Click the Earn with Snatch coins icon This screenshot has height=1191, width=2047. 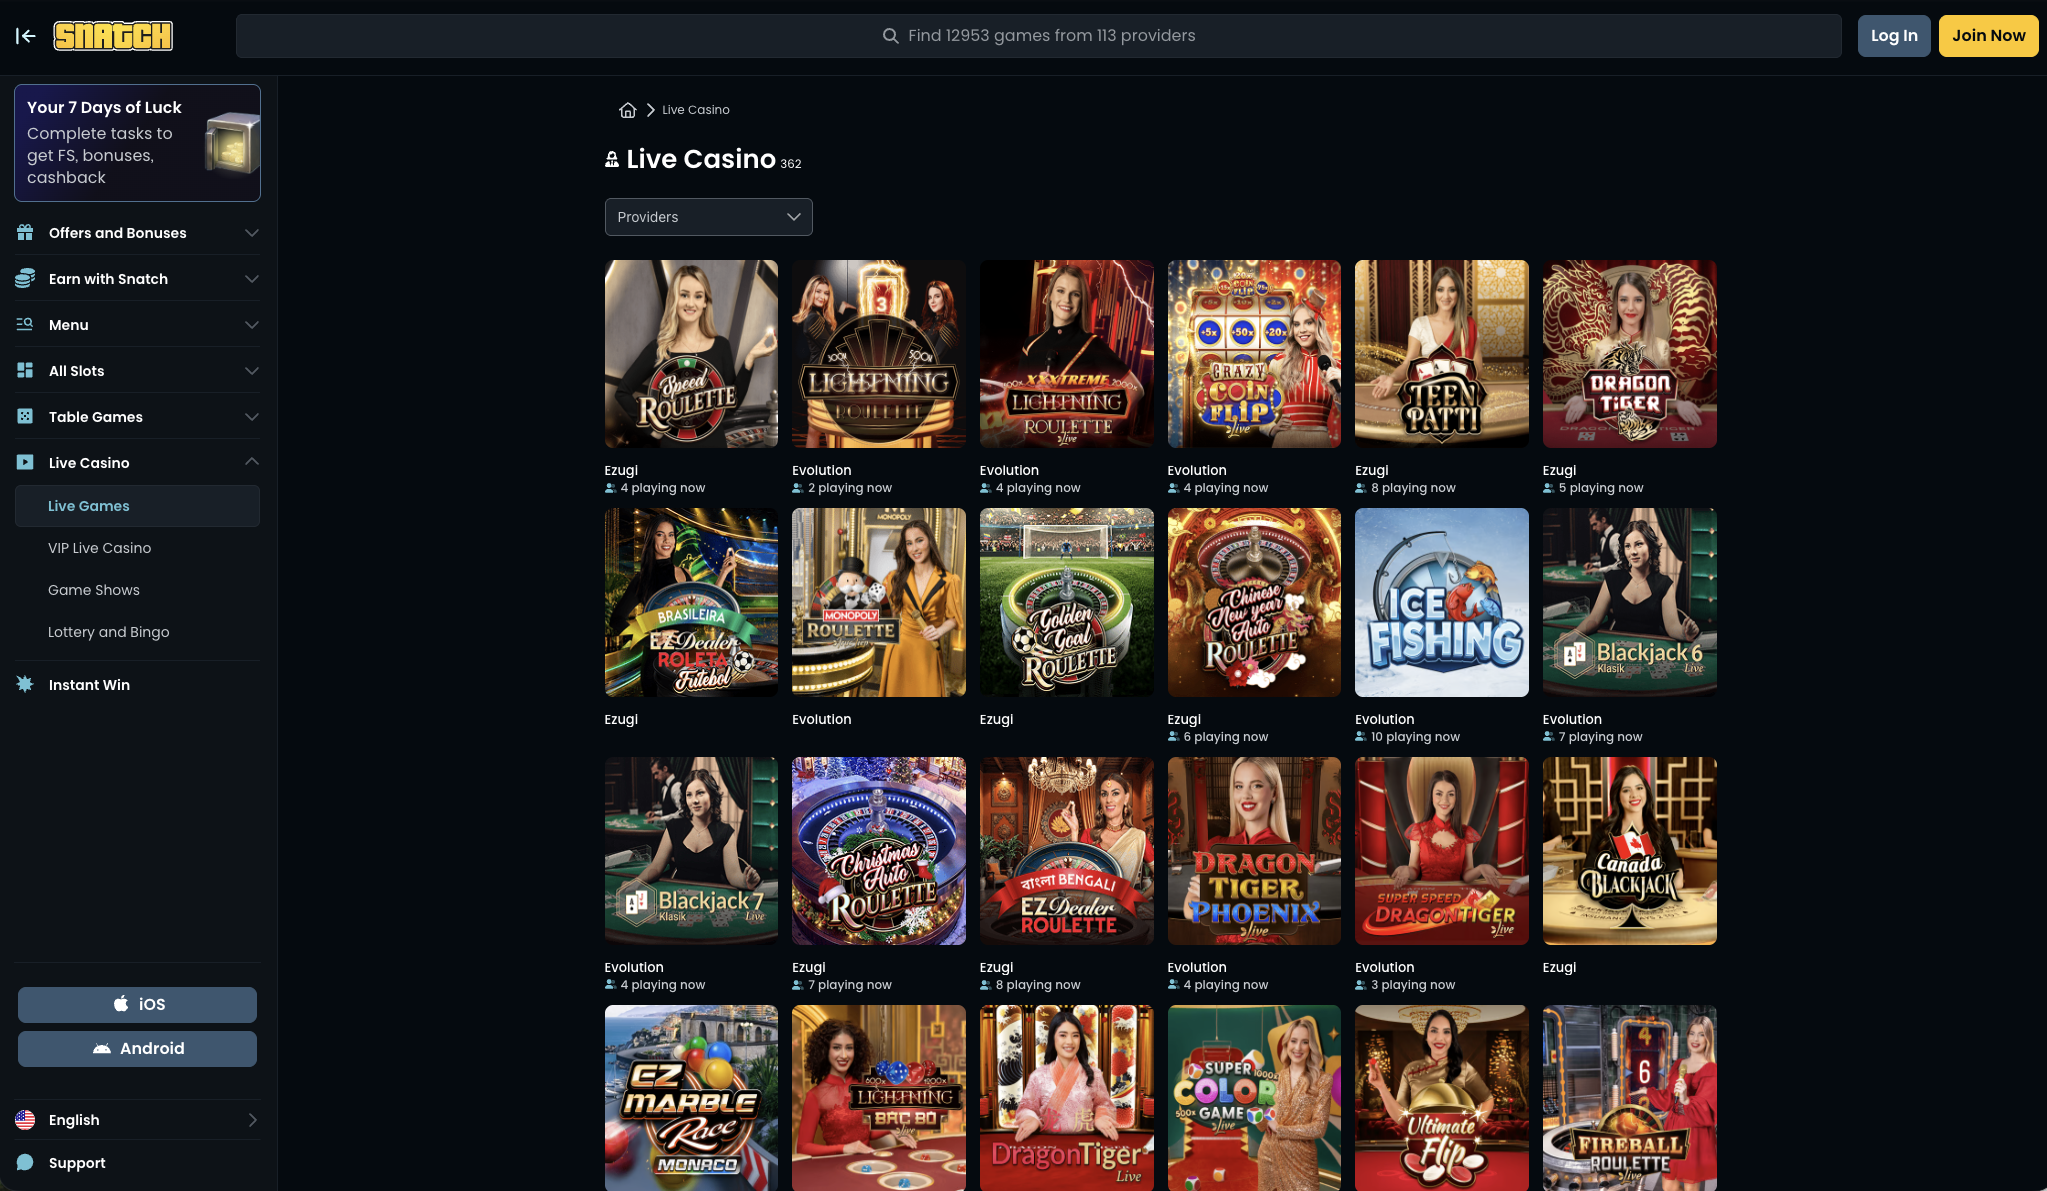pos(25,279)
